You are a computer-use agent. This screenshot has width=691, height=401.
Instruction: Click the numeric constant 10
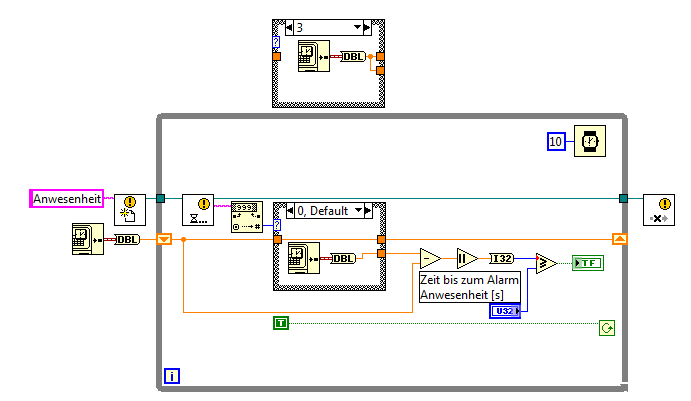556,141
